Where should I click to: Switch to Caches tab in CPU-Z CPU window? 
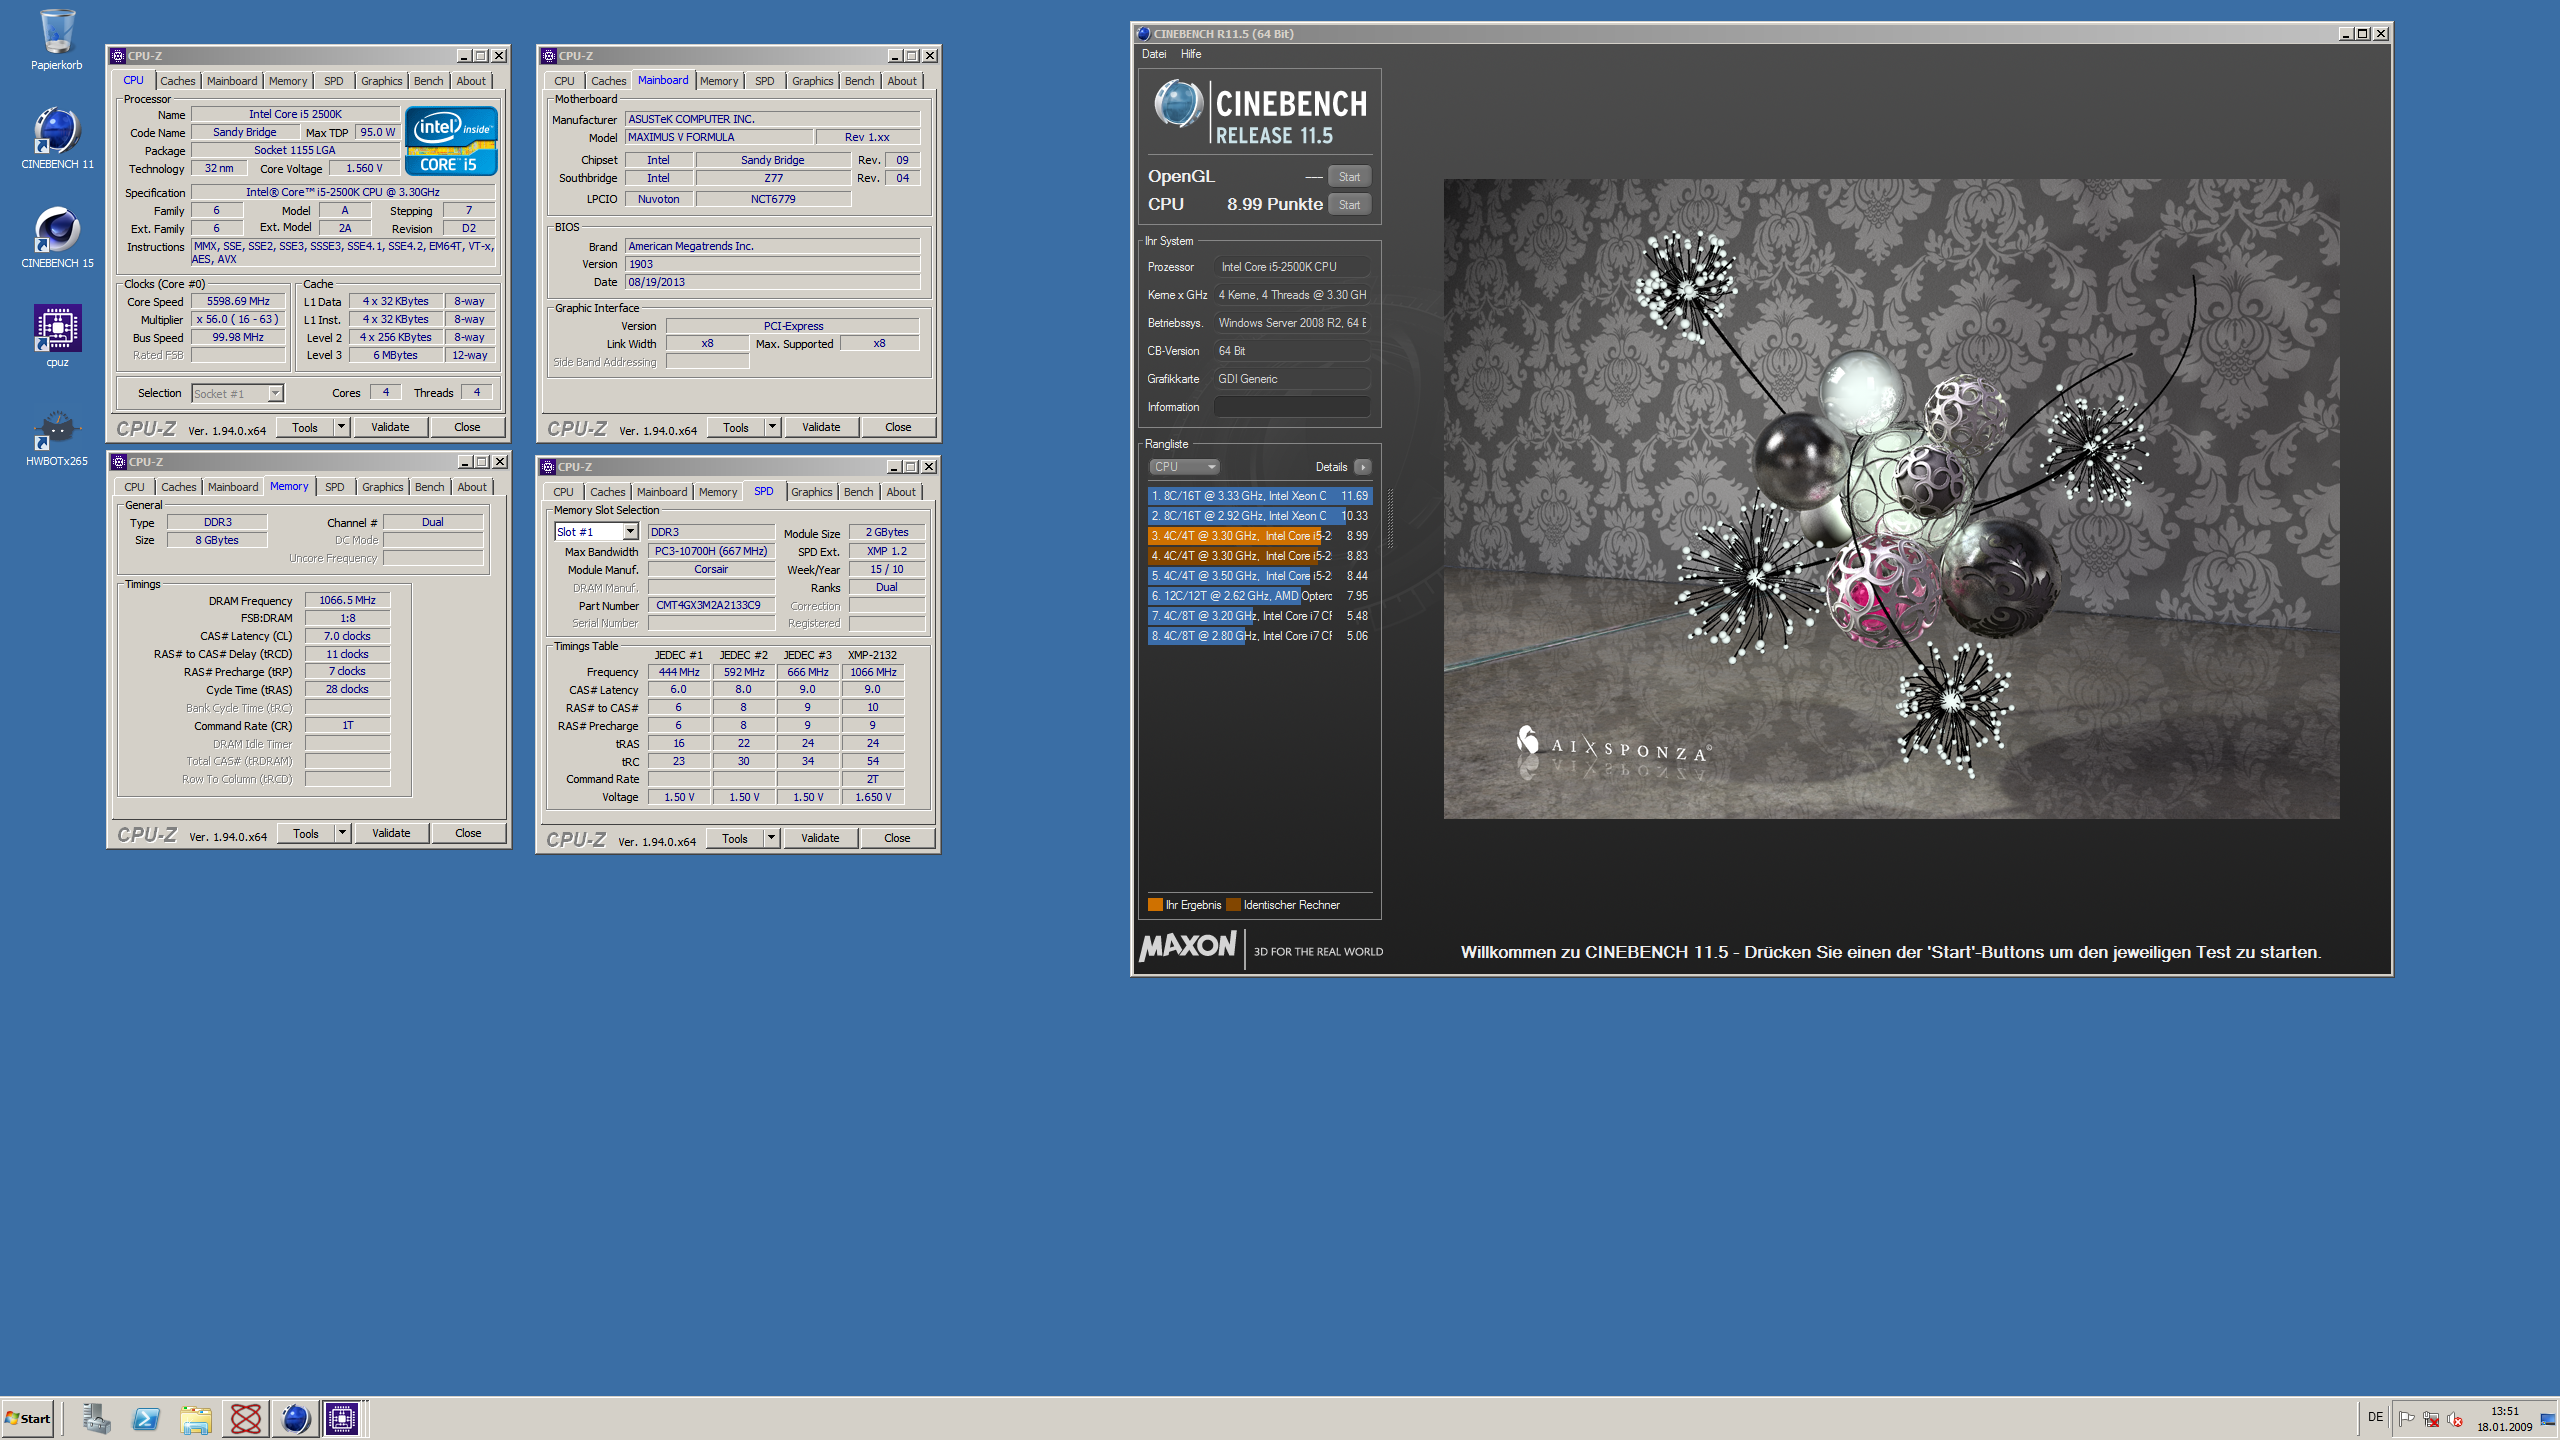click(x=178, y=81)
